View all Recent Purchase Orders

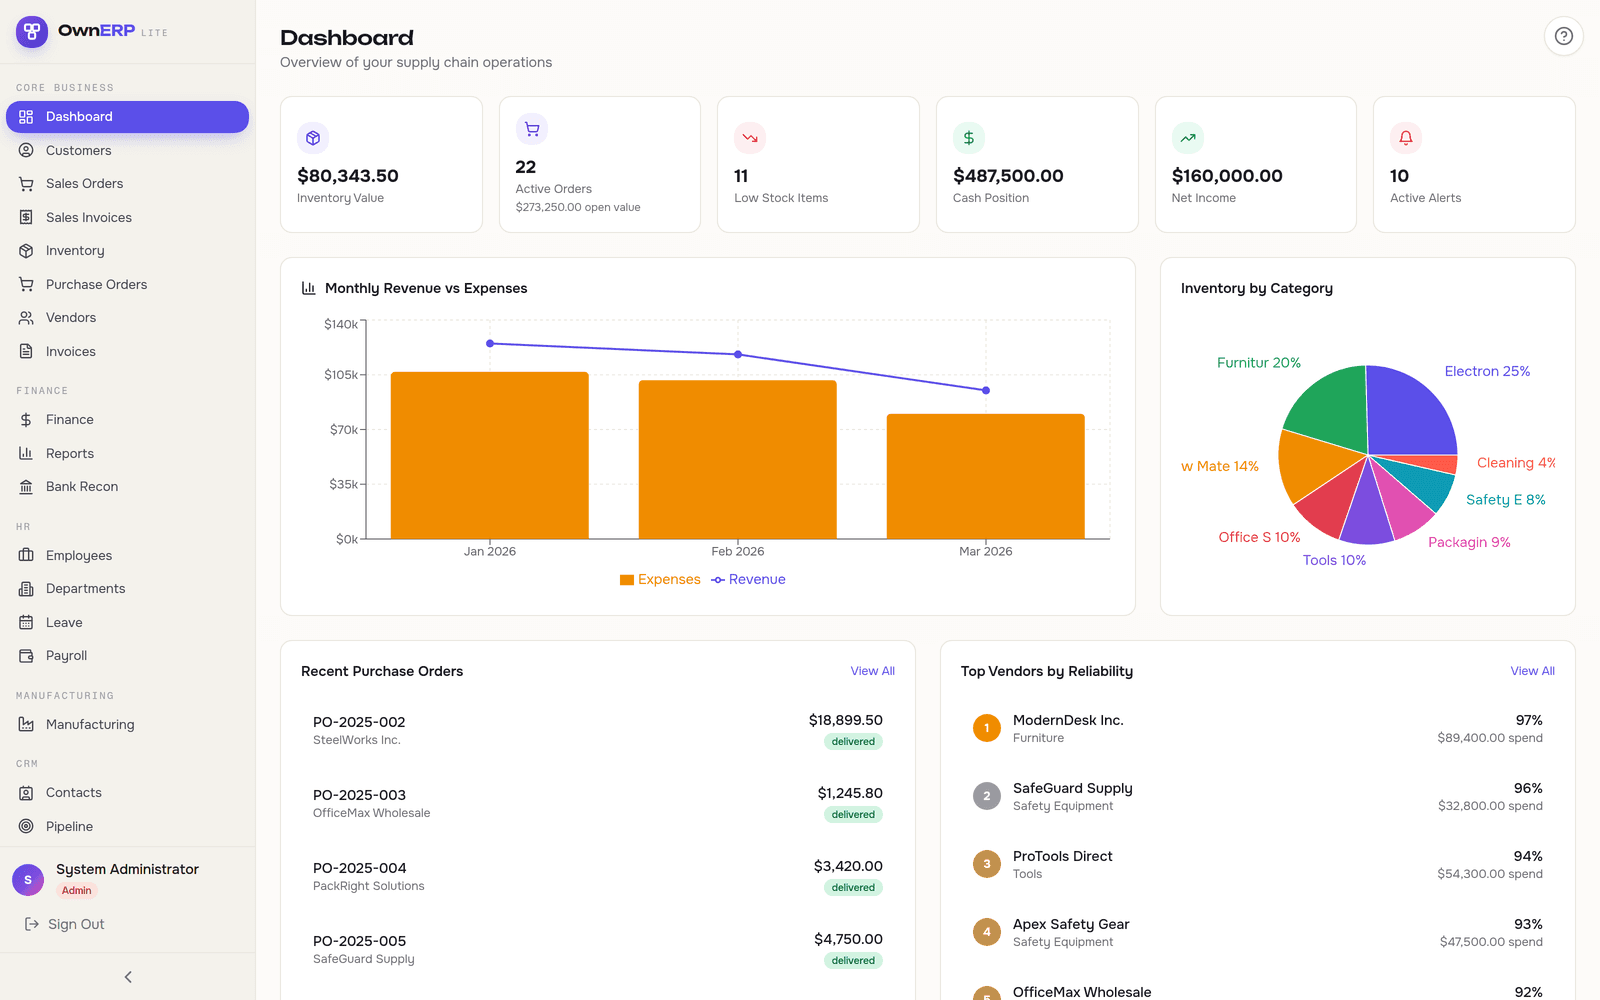[x=872, y=671]
